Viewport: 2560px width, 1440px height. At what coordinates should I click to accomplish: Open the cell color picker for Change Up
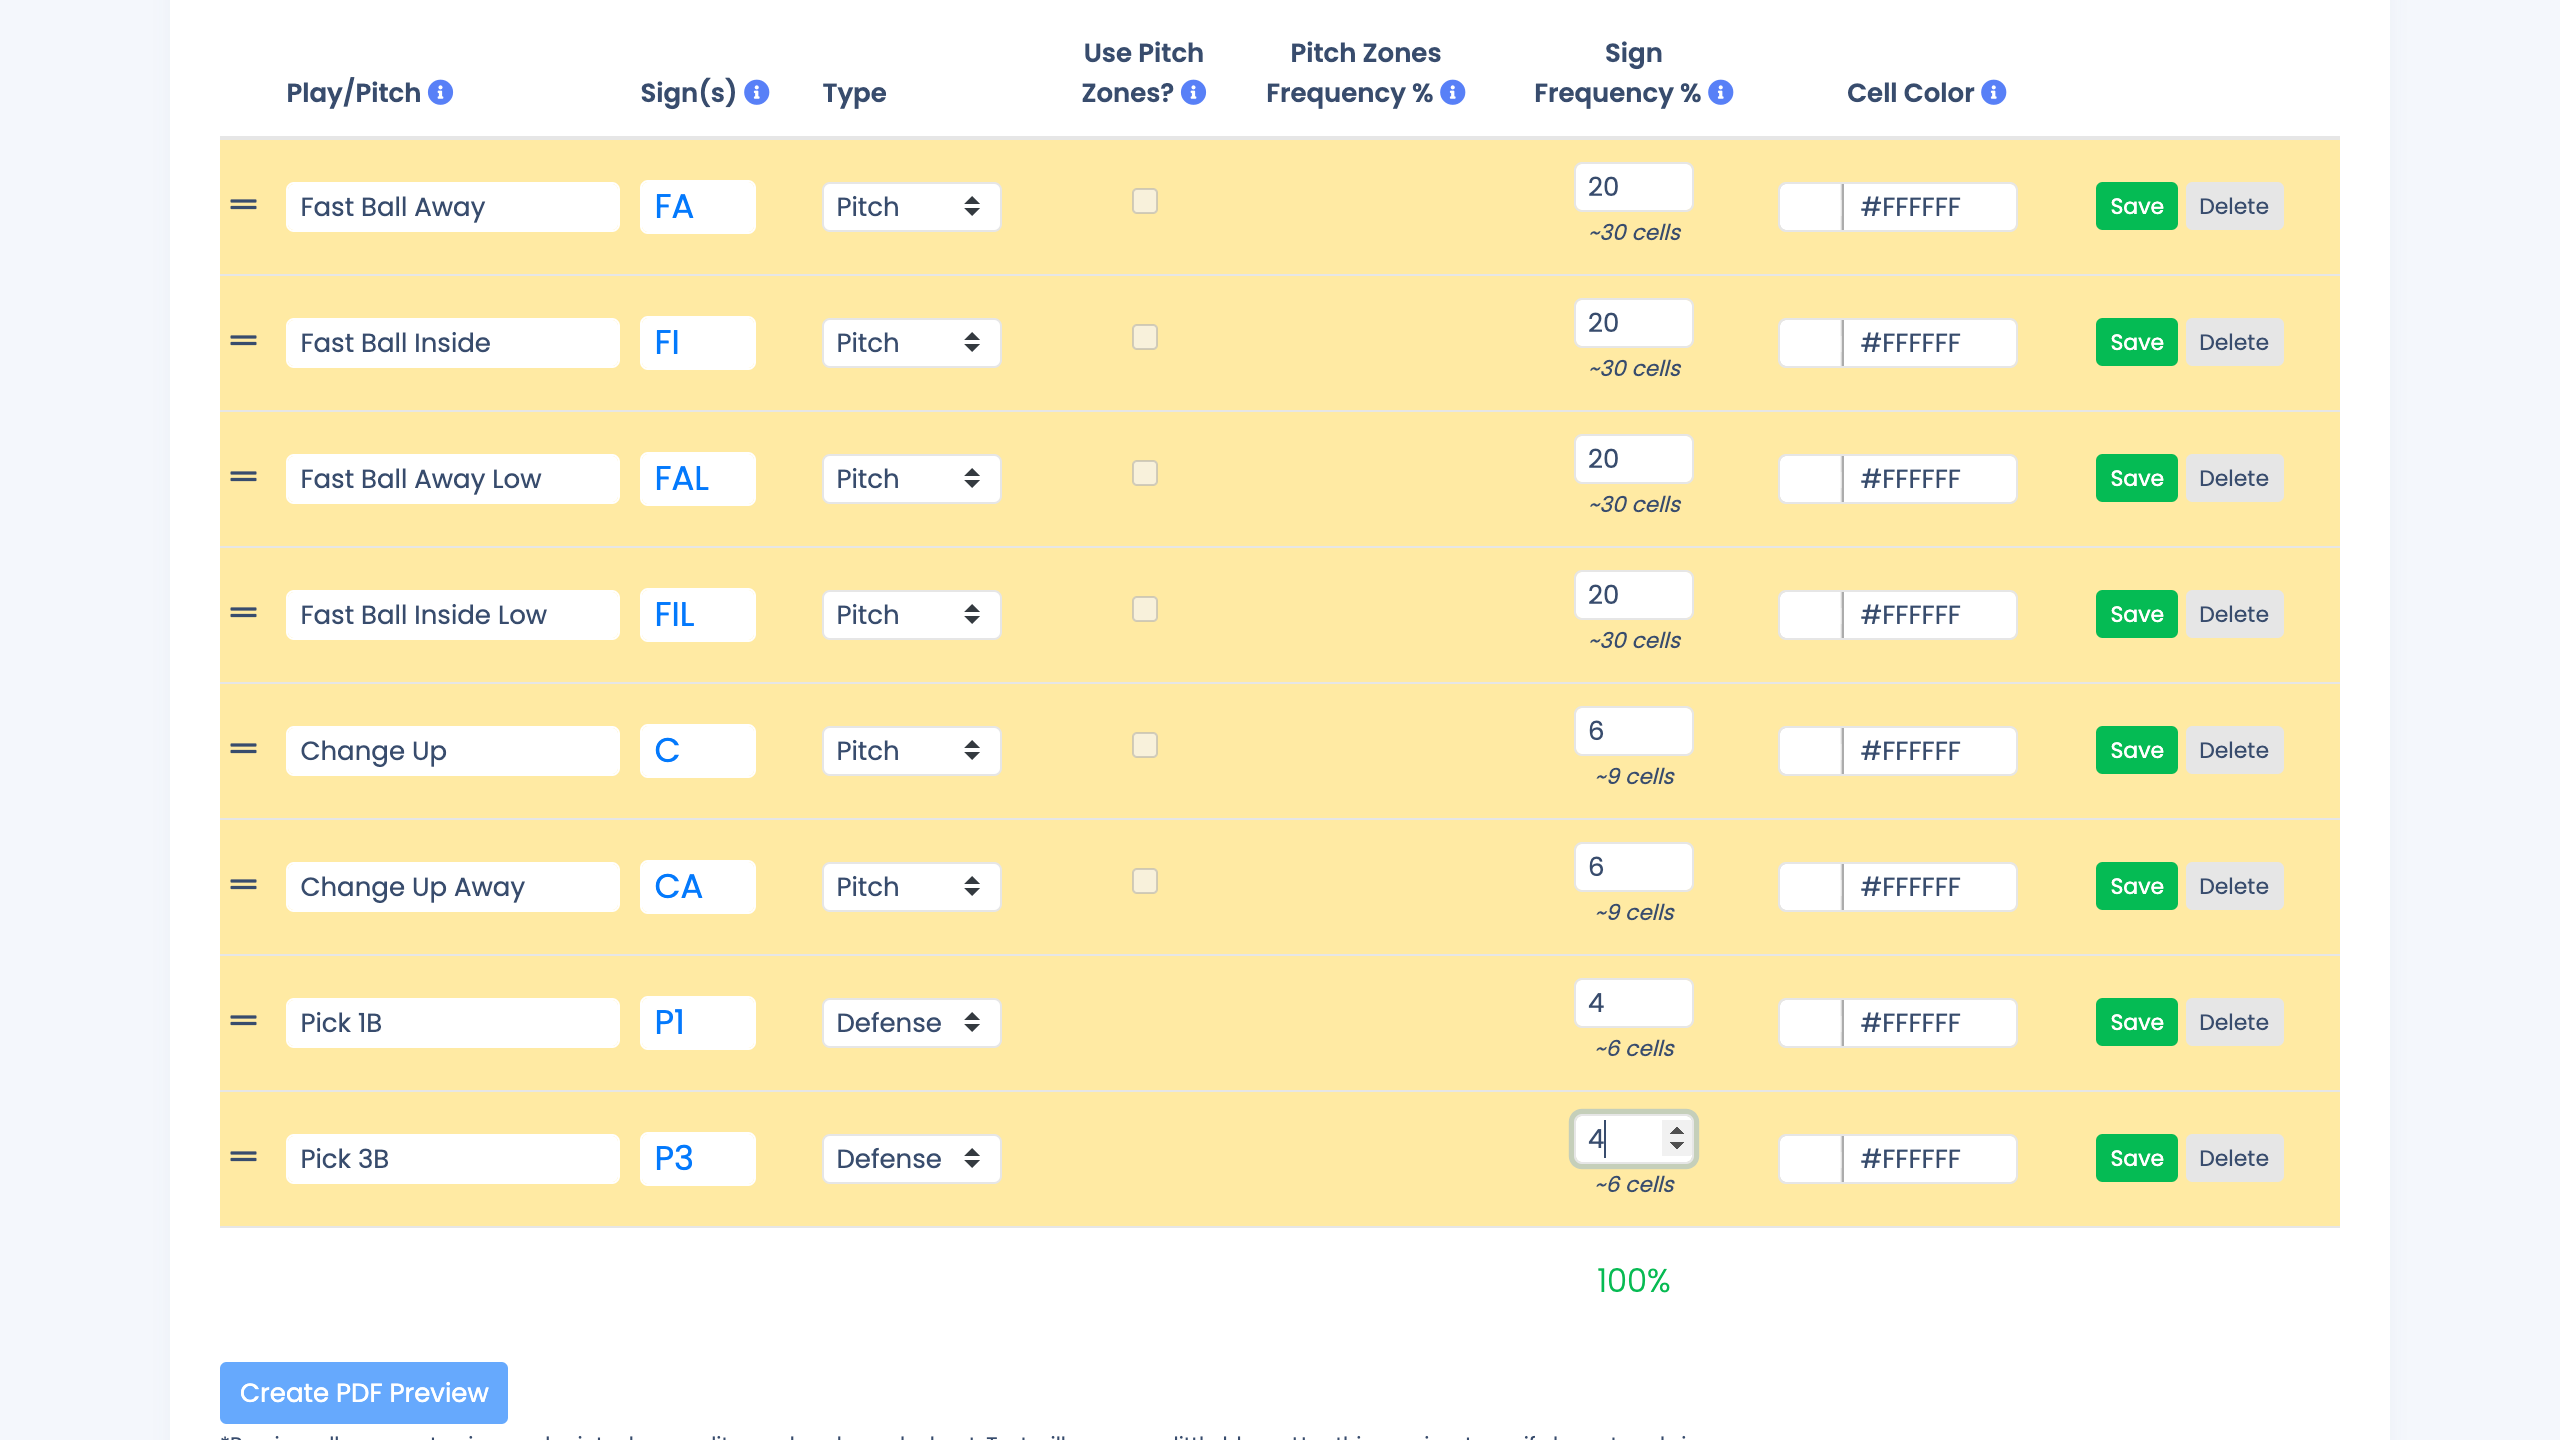(1810, 750)
